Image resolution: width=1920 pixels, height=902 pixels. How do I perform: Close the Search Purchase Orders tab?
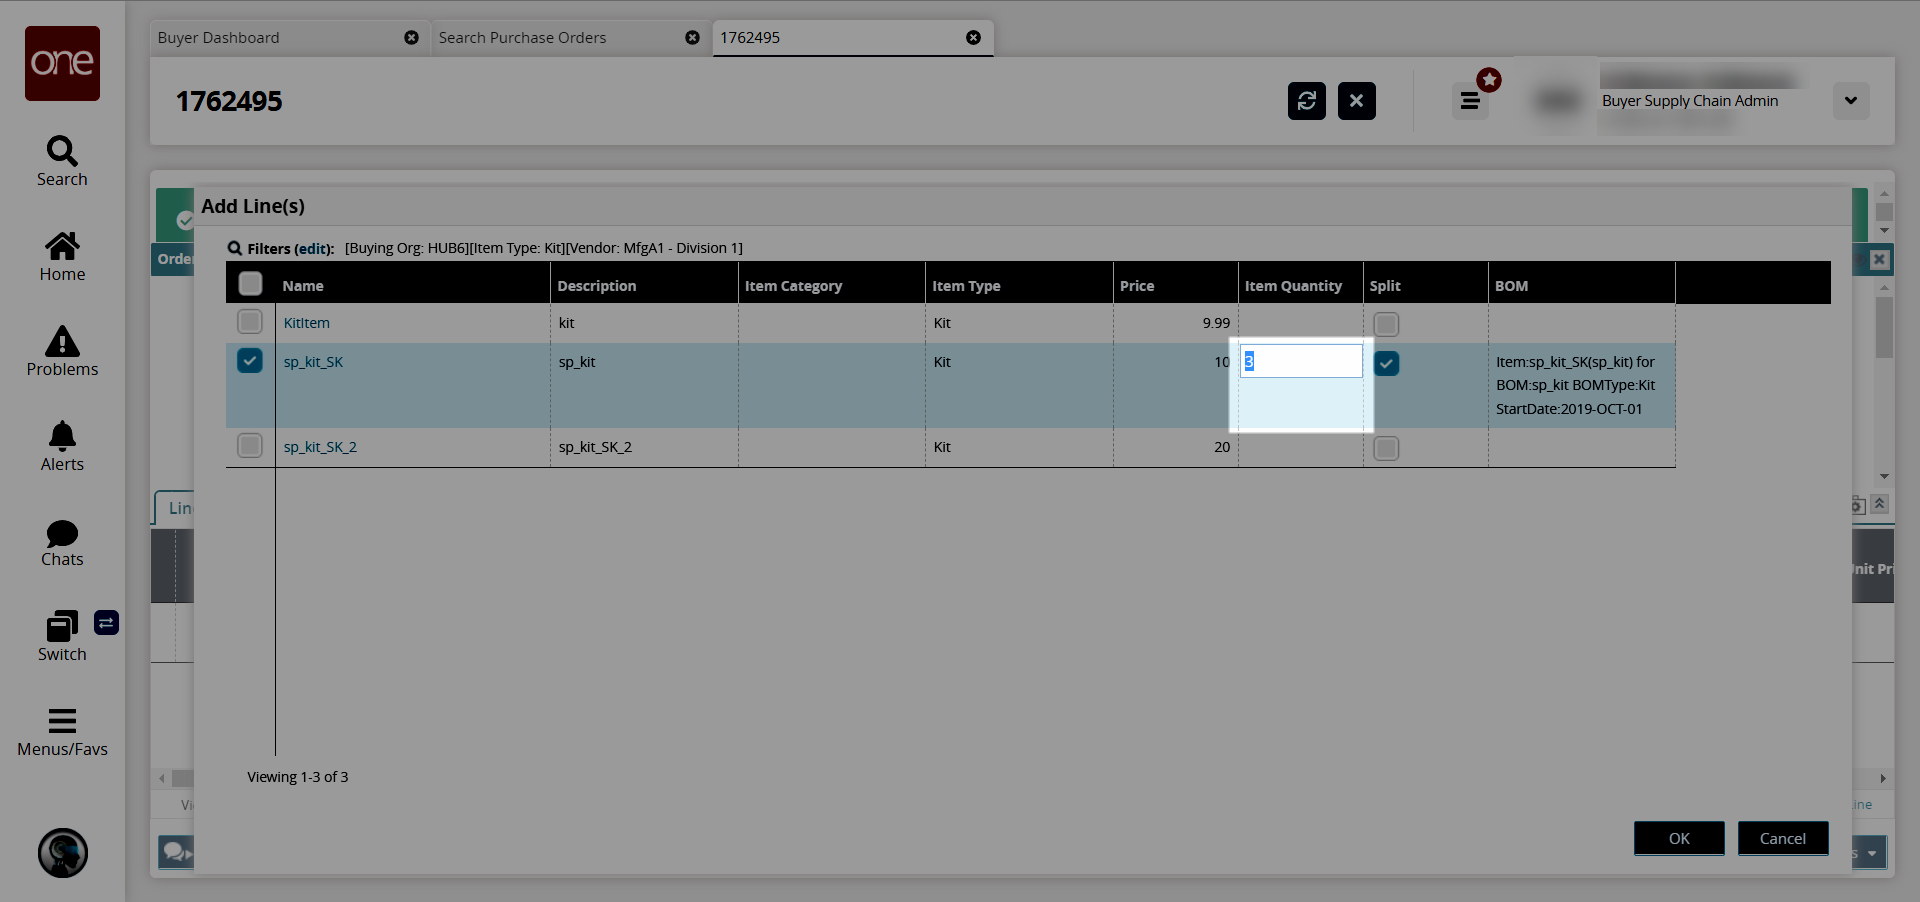tap(692, 38)
